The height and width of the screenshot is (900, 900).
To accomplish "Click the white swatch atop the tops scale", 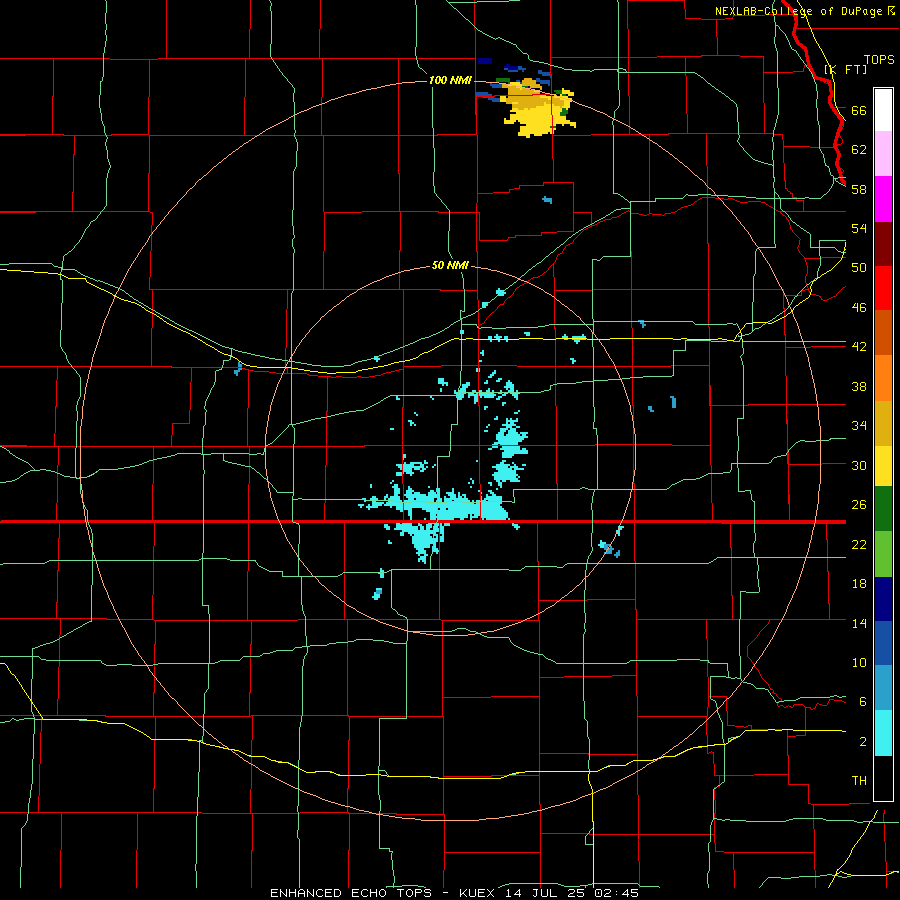I will tap(883, 110).
